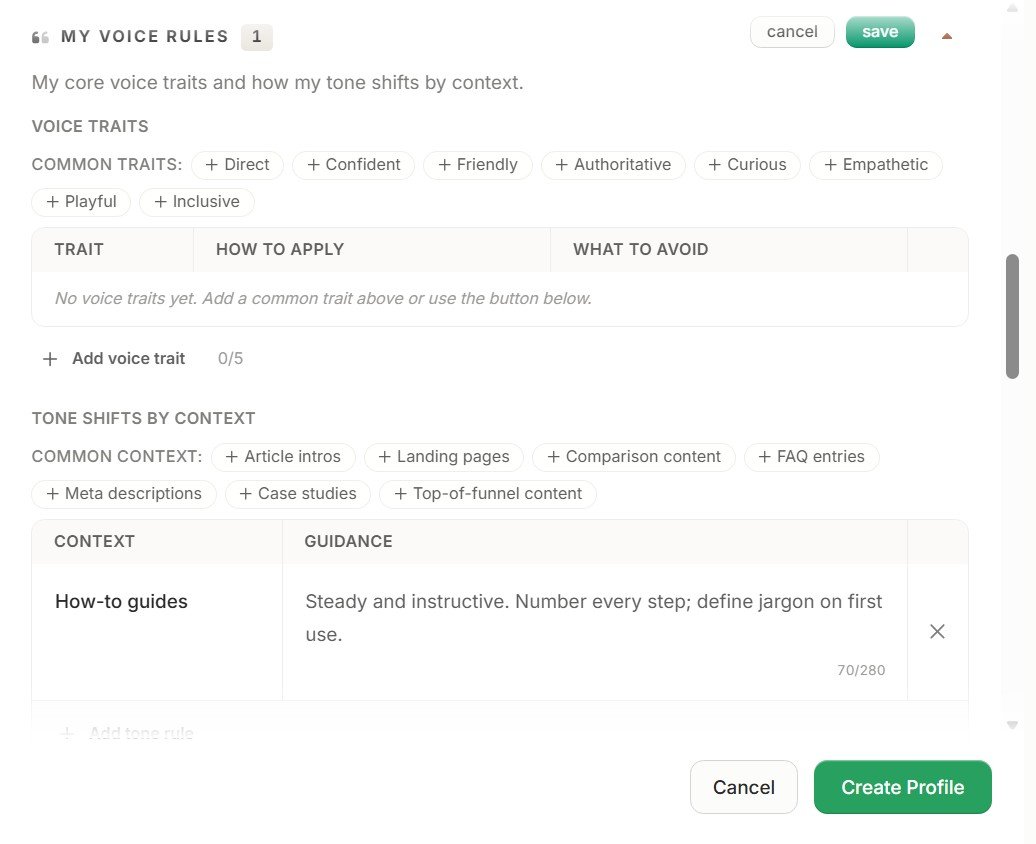Add the Article intros context
This screenshot has width=1036, height=844.
coord(283,457)
